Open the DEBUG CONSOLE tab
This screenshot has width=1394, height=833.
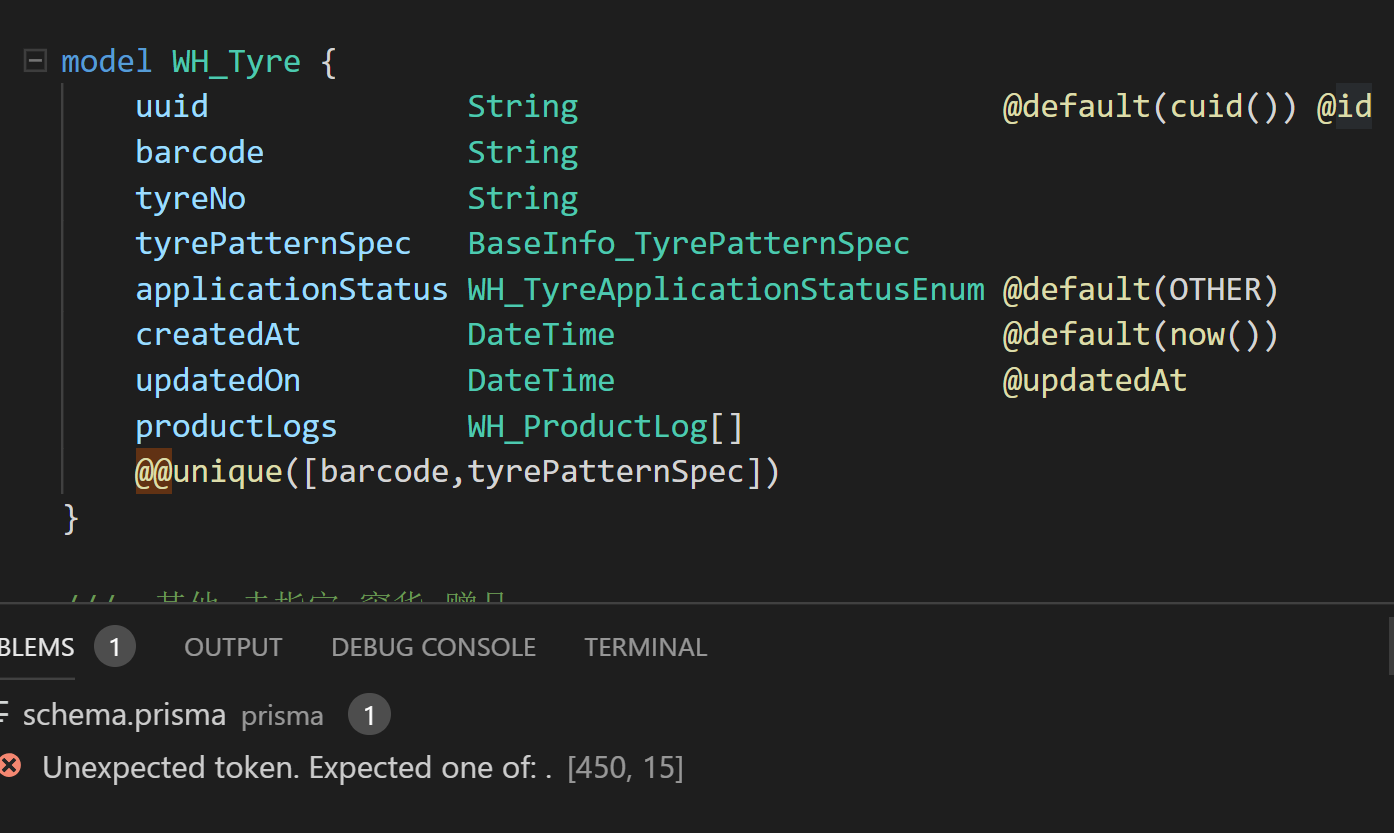(x=433, y=647)
